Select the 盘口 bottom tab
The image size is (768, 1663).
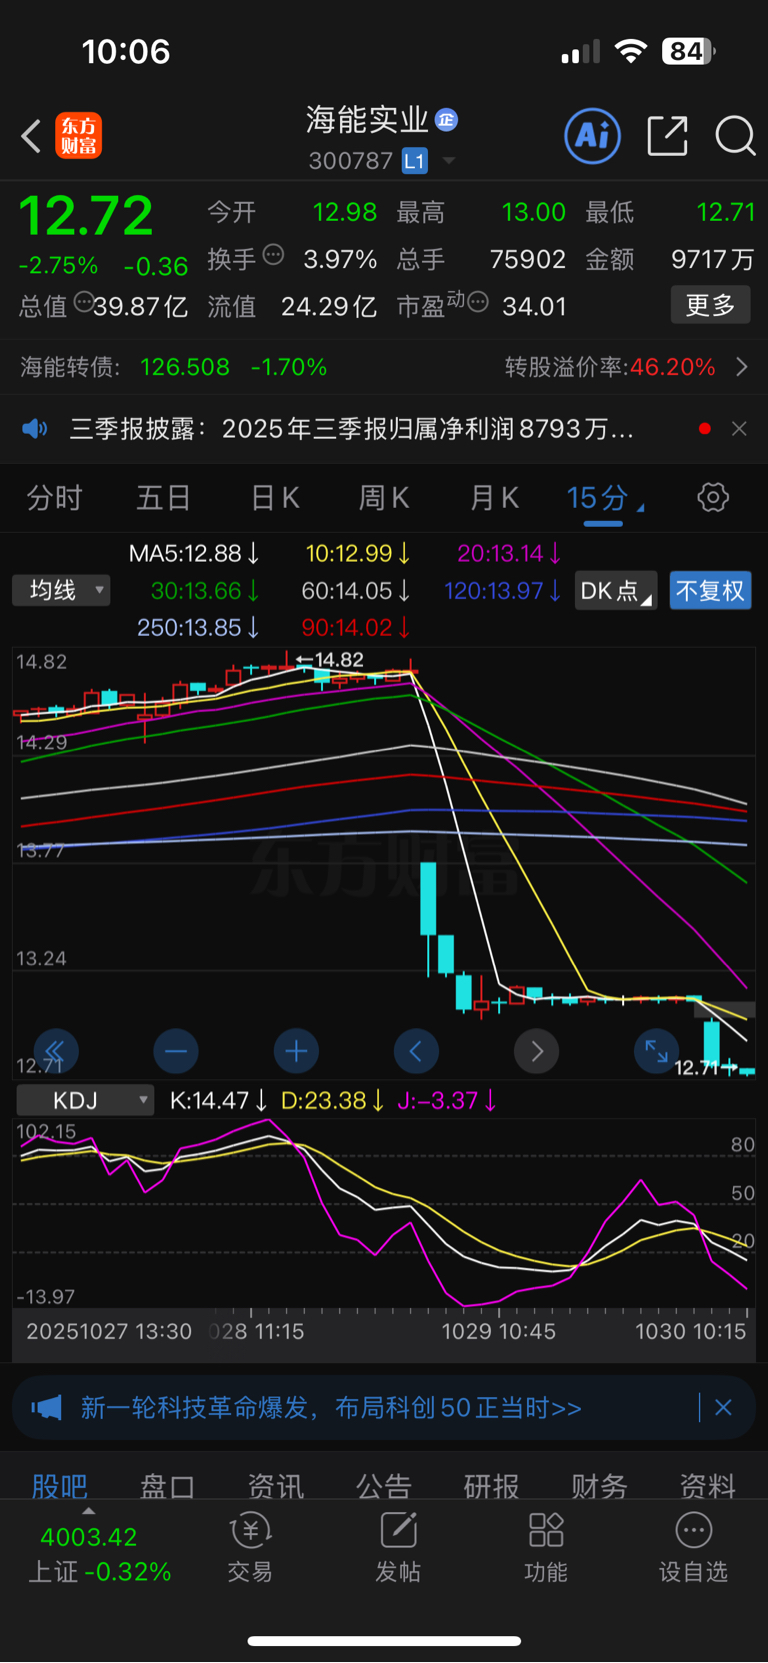pos(167,1486)
